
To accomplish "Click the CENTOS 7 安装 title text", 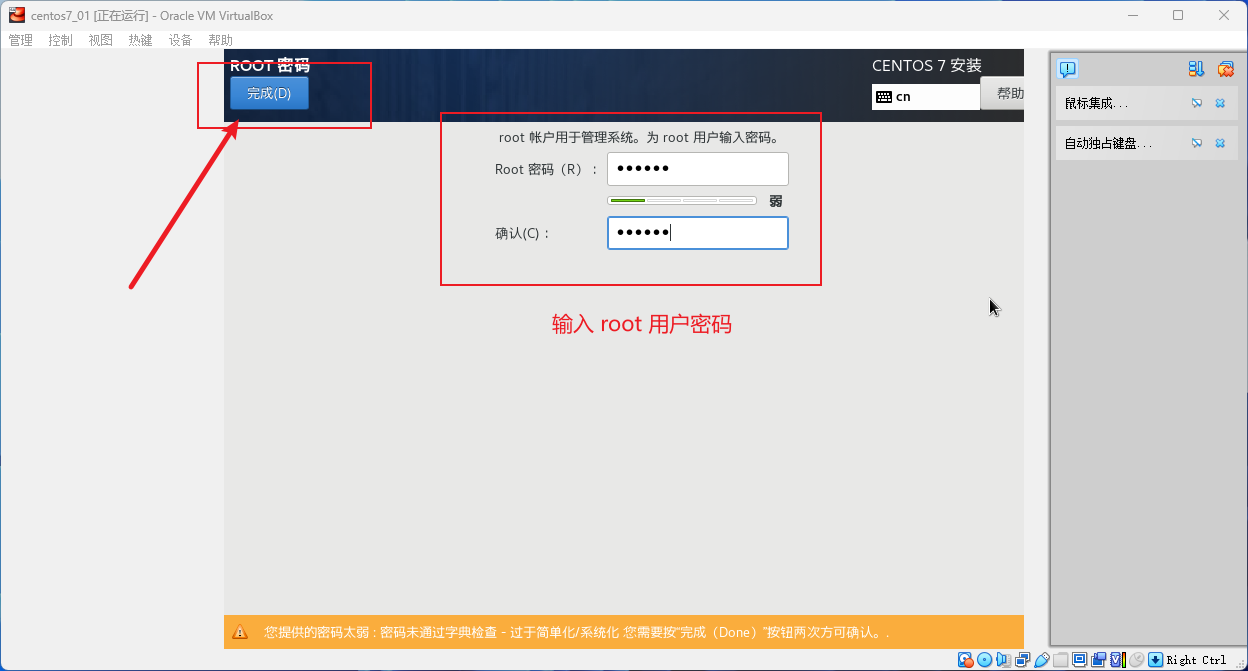I will point(927,66).
